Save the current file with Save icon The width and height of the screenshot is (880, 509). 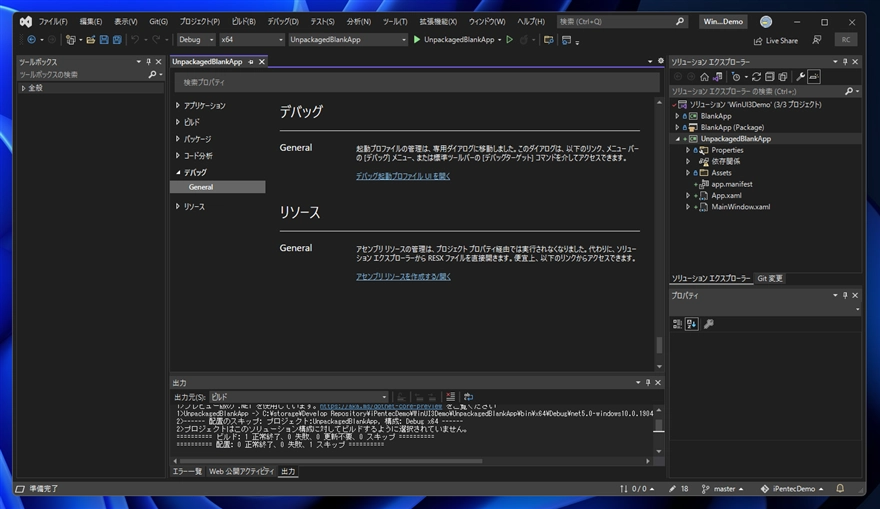(104, 39)
